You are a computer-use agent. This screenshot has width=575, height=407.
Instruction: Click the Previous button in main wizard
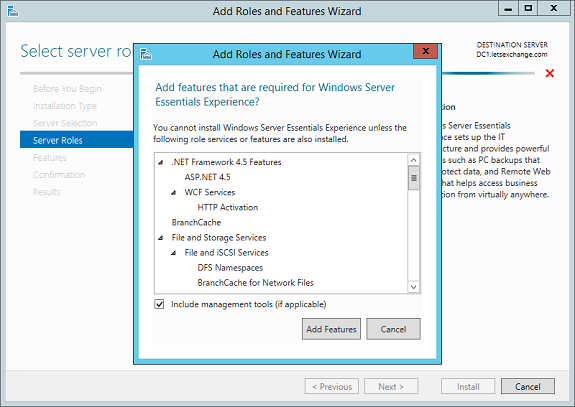tap(332, 386)
